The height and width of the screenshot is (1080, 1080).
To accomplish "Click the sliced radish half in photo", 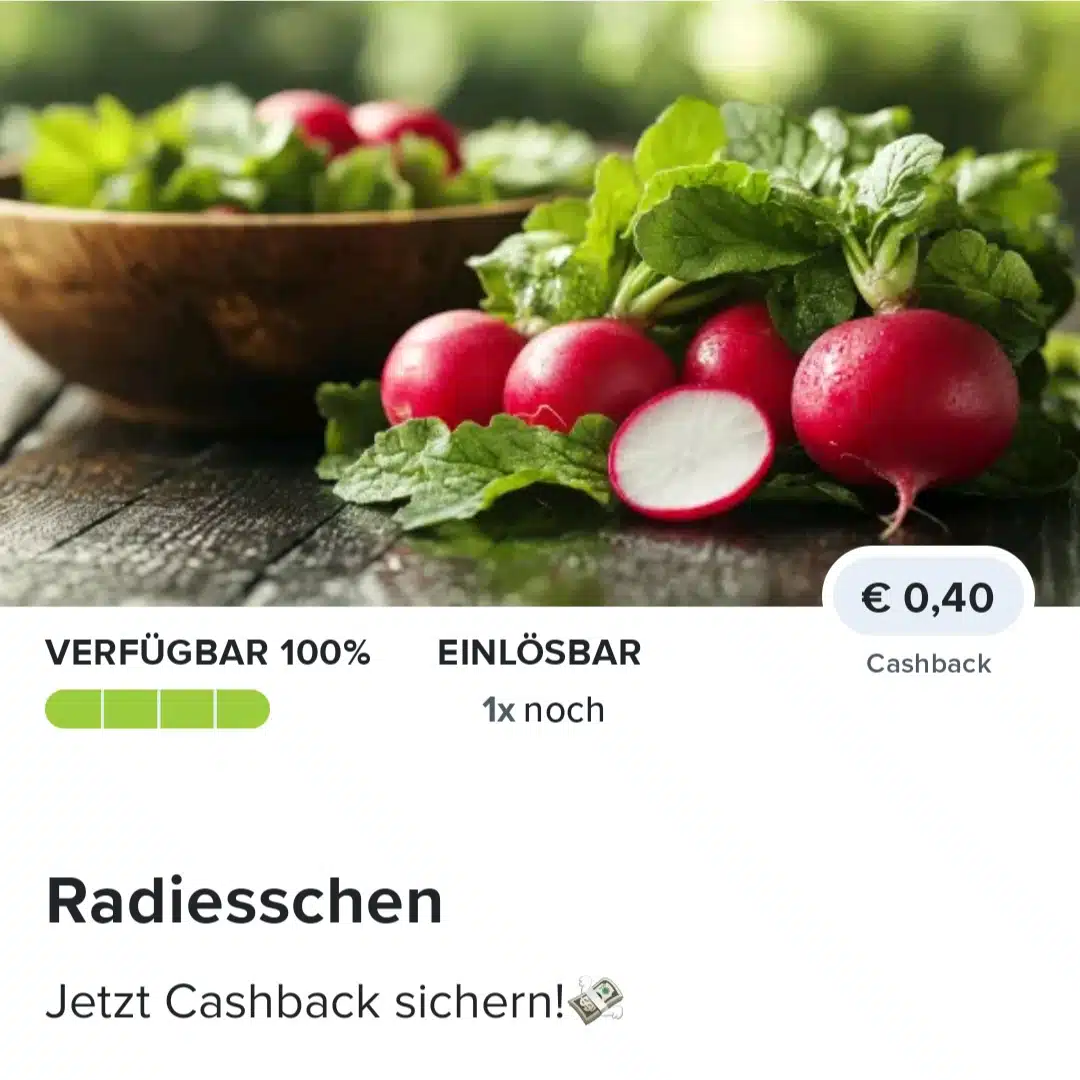I will 691,453.
